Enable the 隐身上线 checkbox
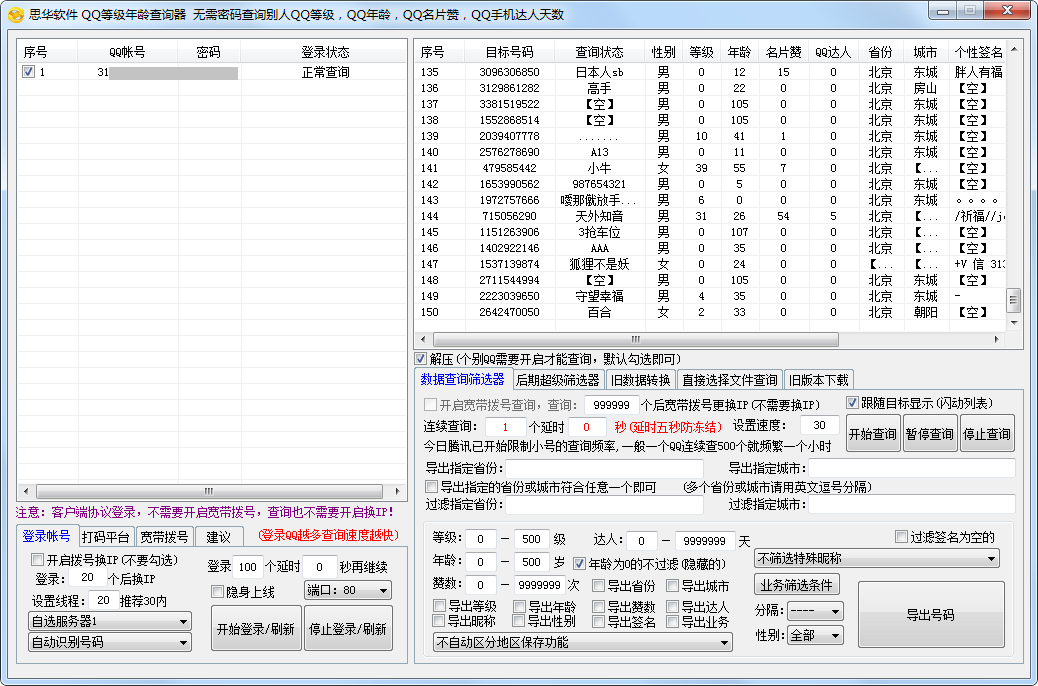Image resolution: width=1038 pixels, height=686 pixels. pos(217,592)
